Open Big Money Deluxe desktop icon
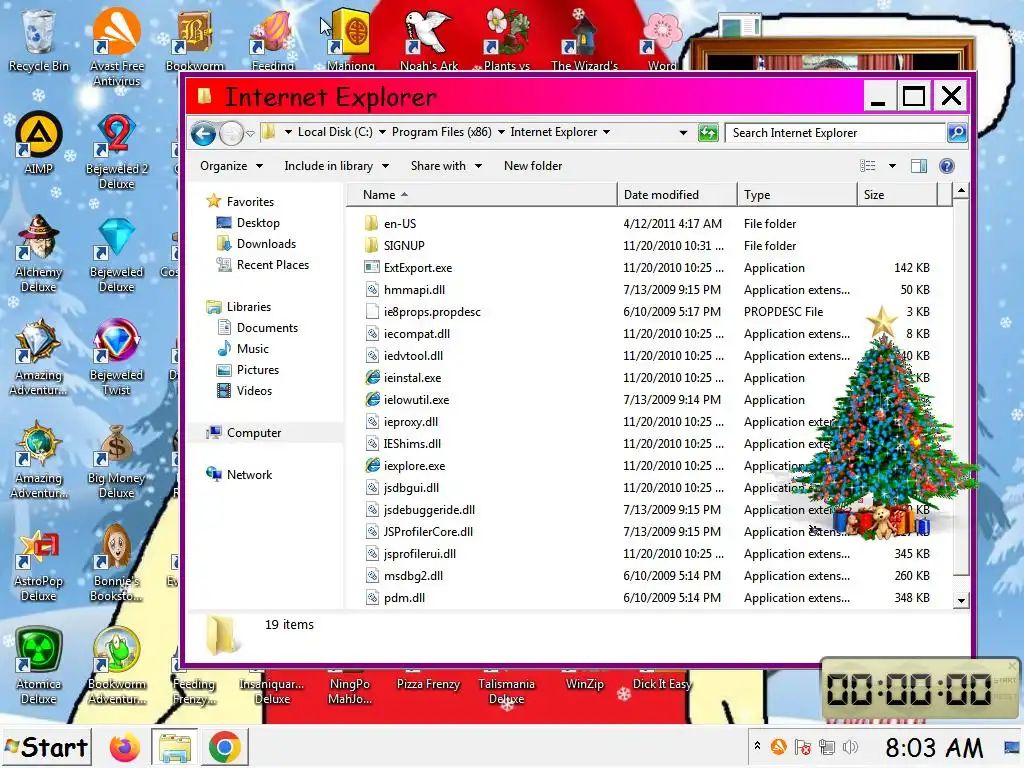 click(x=116, y=460)
